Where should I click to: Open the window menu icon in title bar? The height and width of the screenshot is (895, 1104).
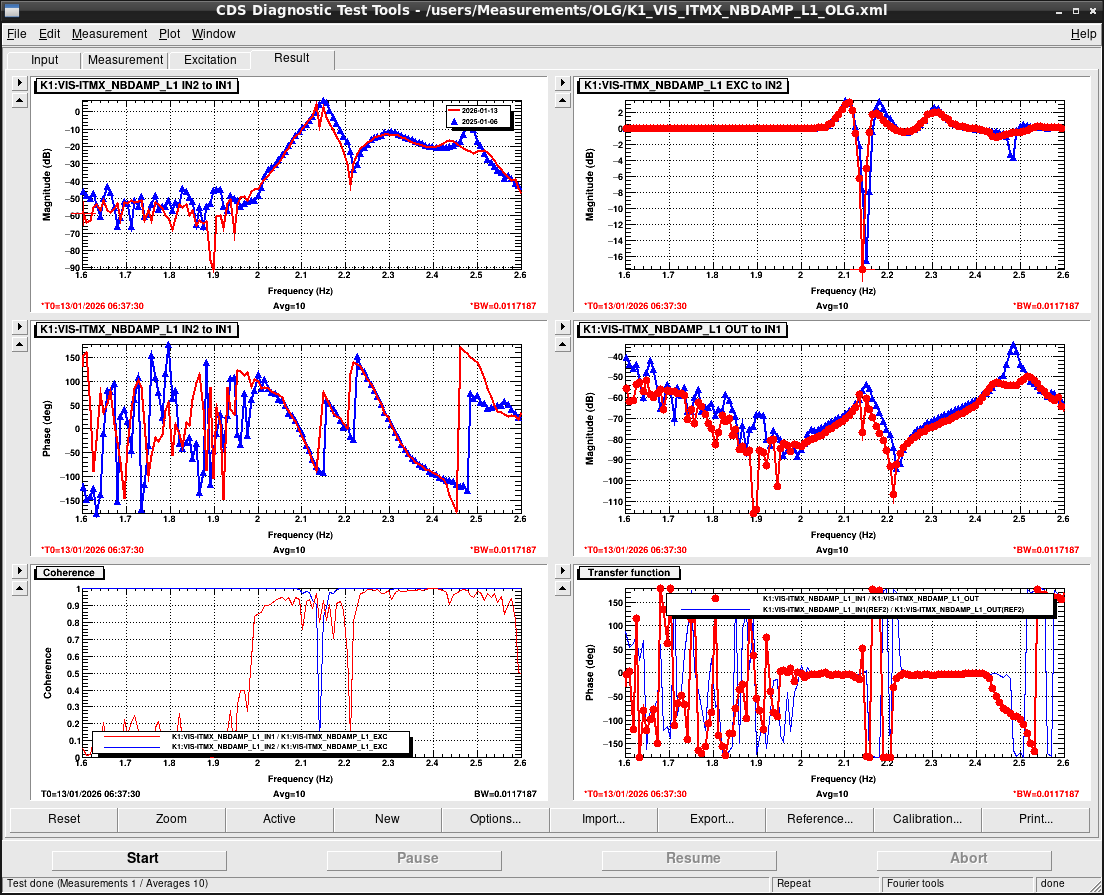12,10
